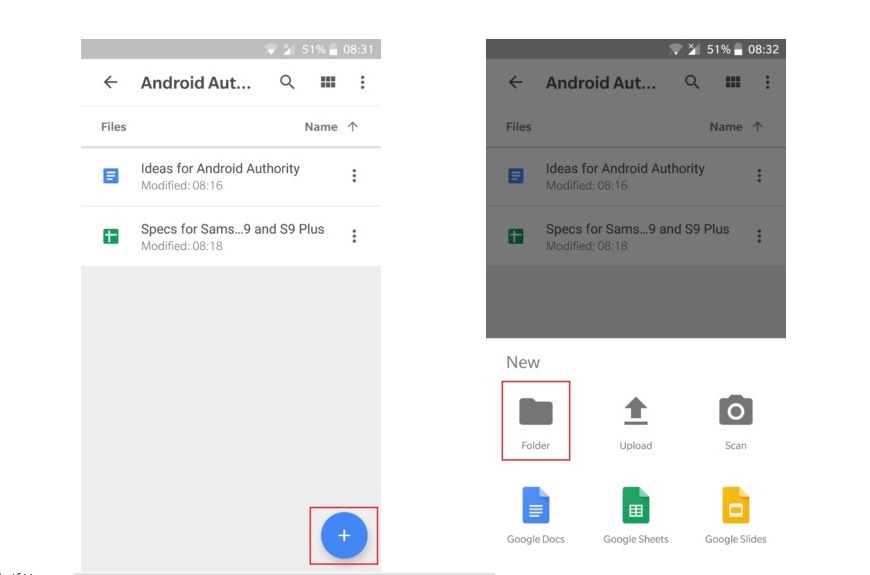Tap Name sort label in right phone
Screen dimensions: 870x575
726,127
